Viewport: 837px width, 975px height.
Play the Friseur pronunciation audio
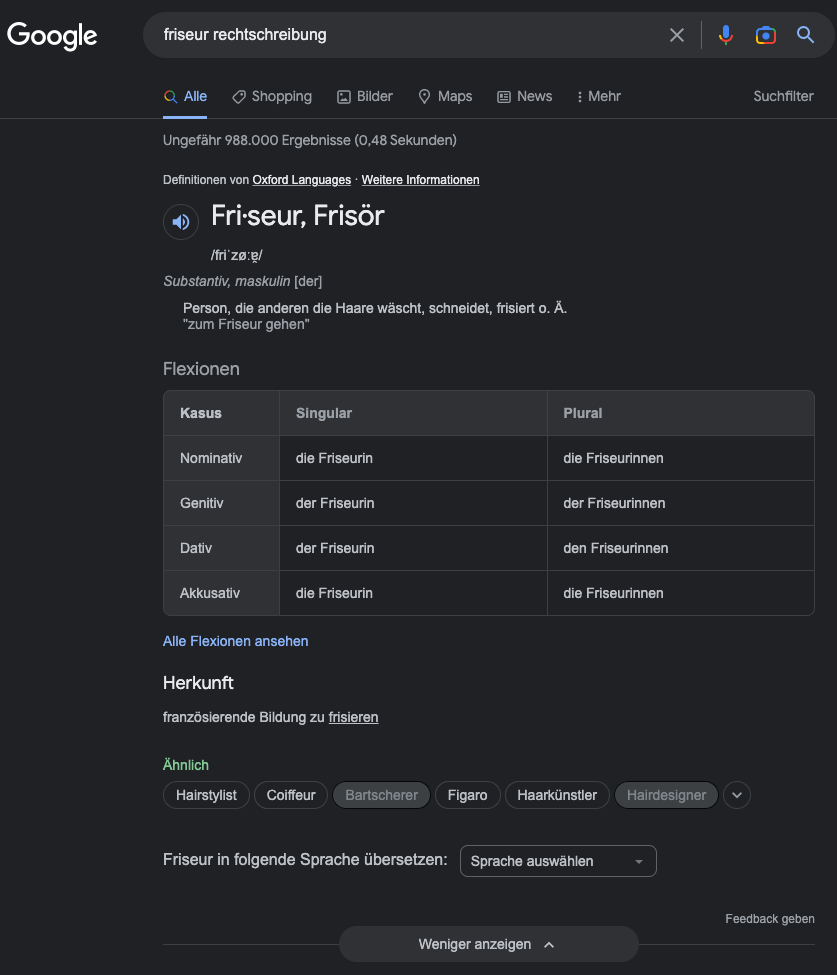click(x=180, y=221)
